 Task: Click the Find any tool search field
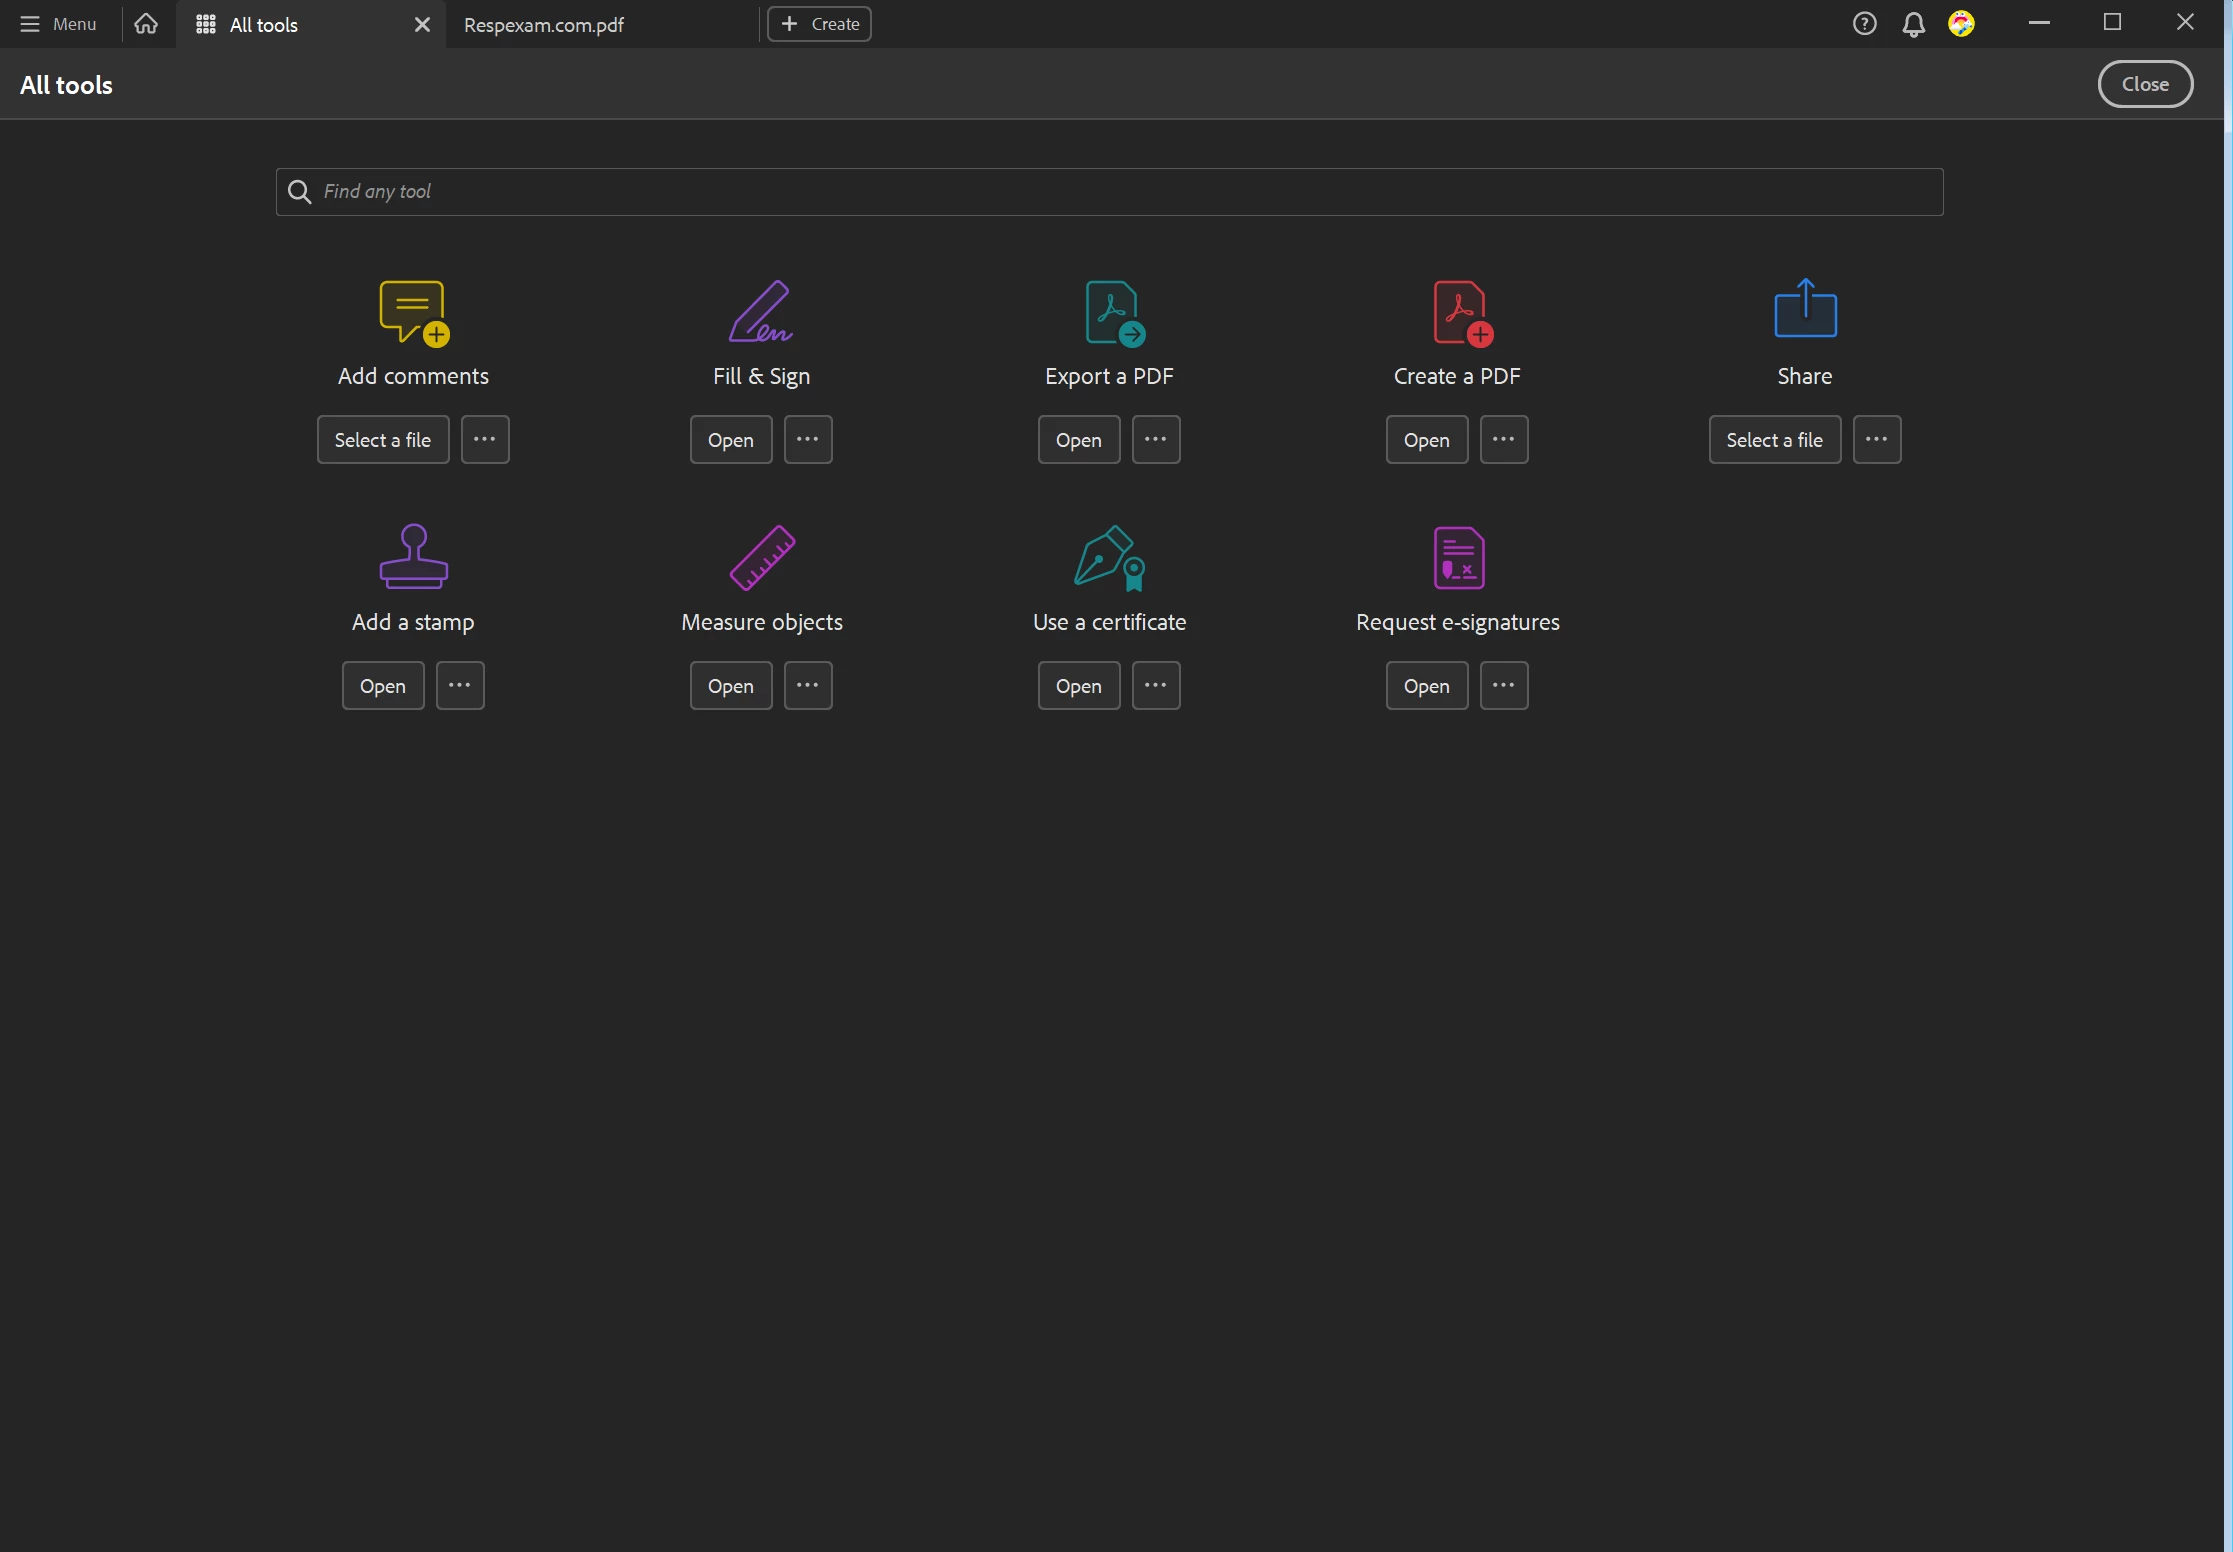pos(1110,192)
